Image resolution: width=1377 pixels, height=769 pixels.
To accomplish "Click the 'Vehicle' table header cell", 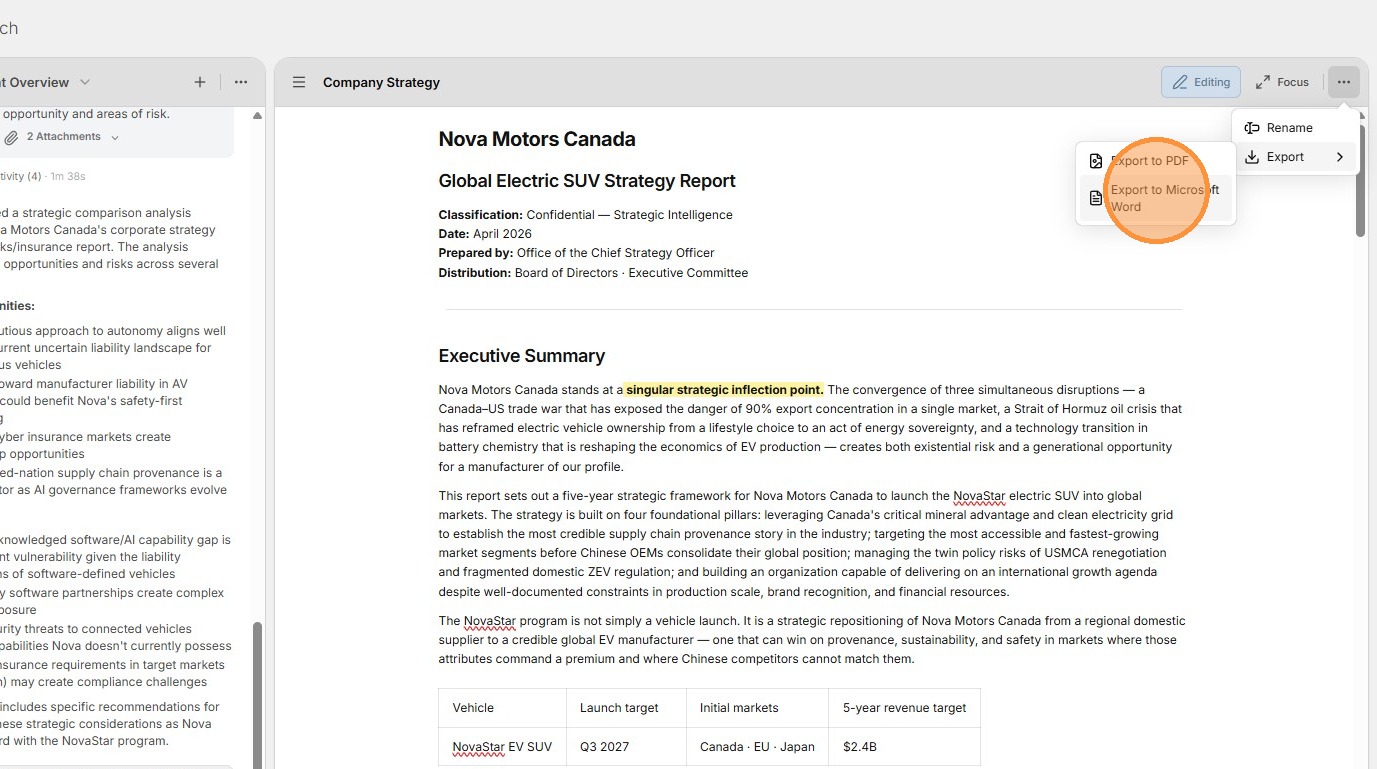I will [x=503, y=708].
